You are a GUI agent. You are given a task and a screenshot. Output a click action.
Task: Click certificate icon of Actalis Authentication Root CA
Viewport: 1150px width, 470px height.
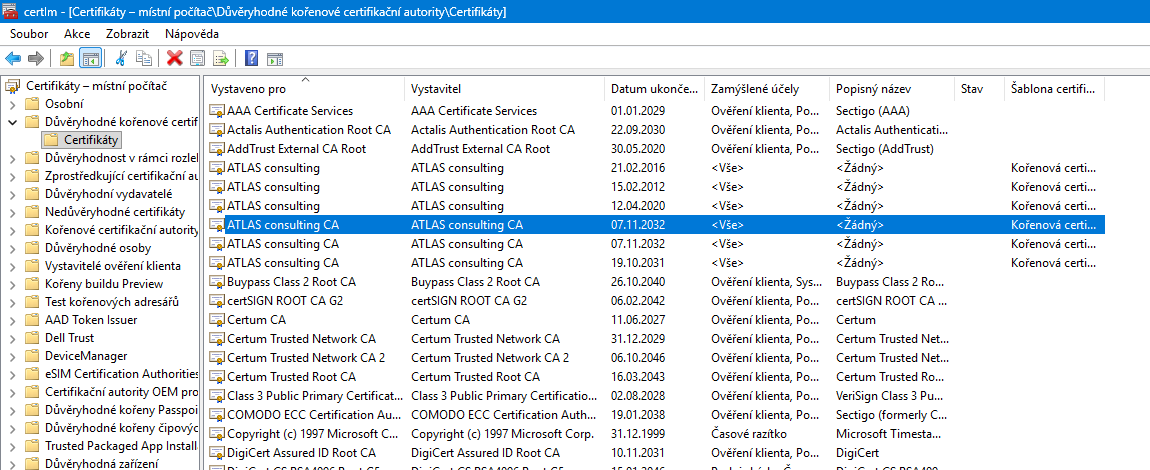click(x=216, y=130)
